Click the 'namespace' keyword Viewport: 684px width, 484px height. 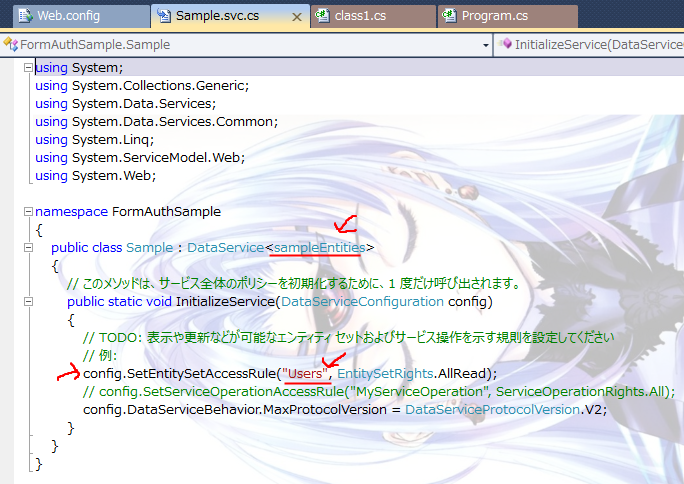coord(72,211)
